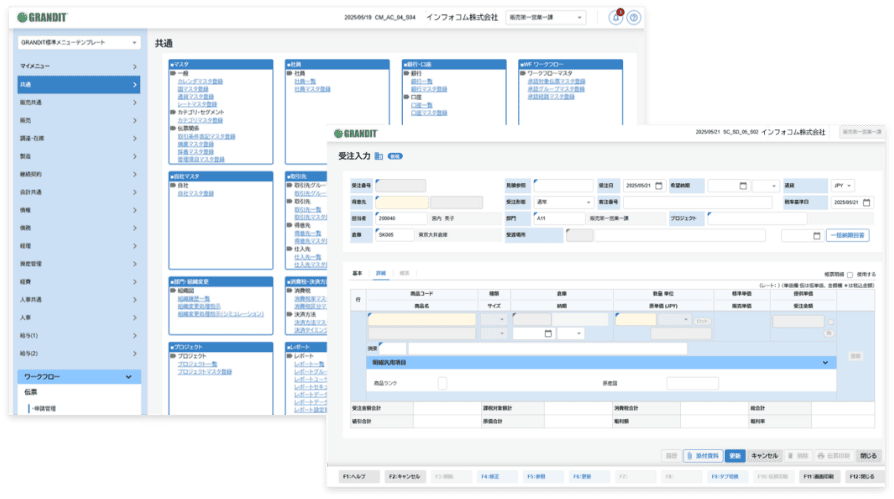Open calendar picker for 希望納期 field

pyautogui.click(x=742, y=186)
